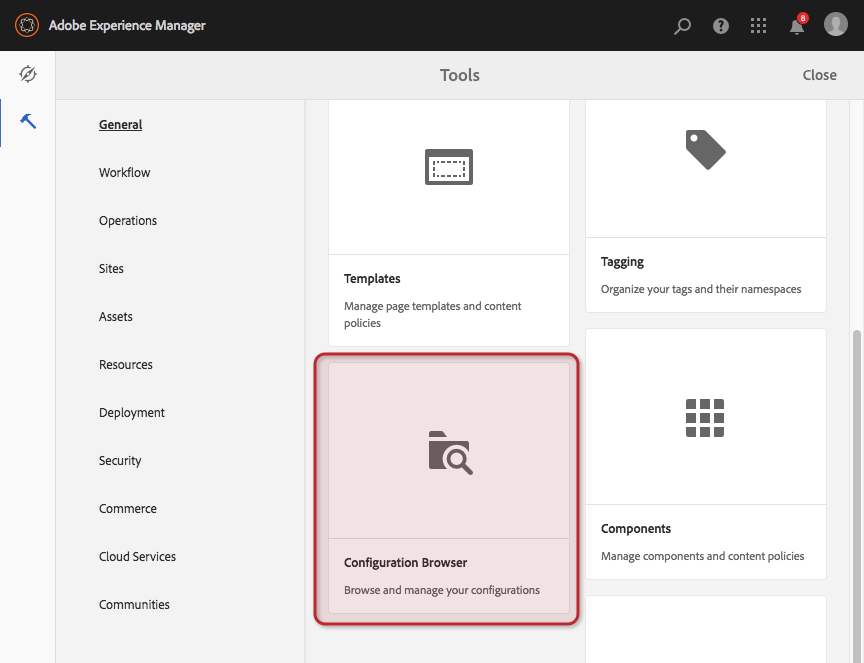The height and width of the screenshot is (663, 864).
Task: Select the General category
Action: click(x=121, y=125)
